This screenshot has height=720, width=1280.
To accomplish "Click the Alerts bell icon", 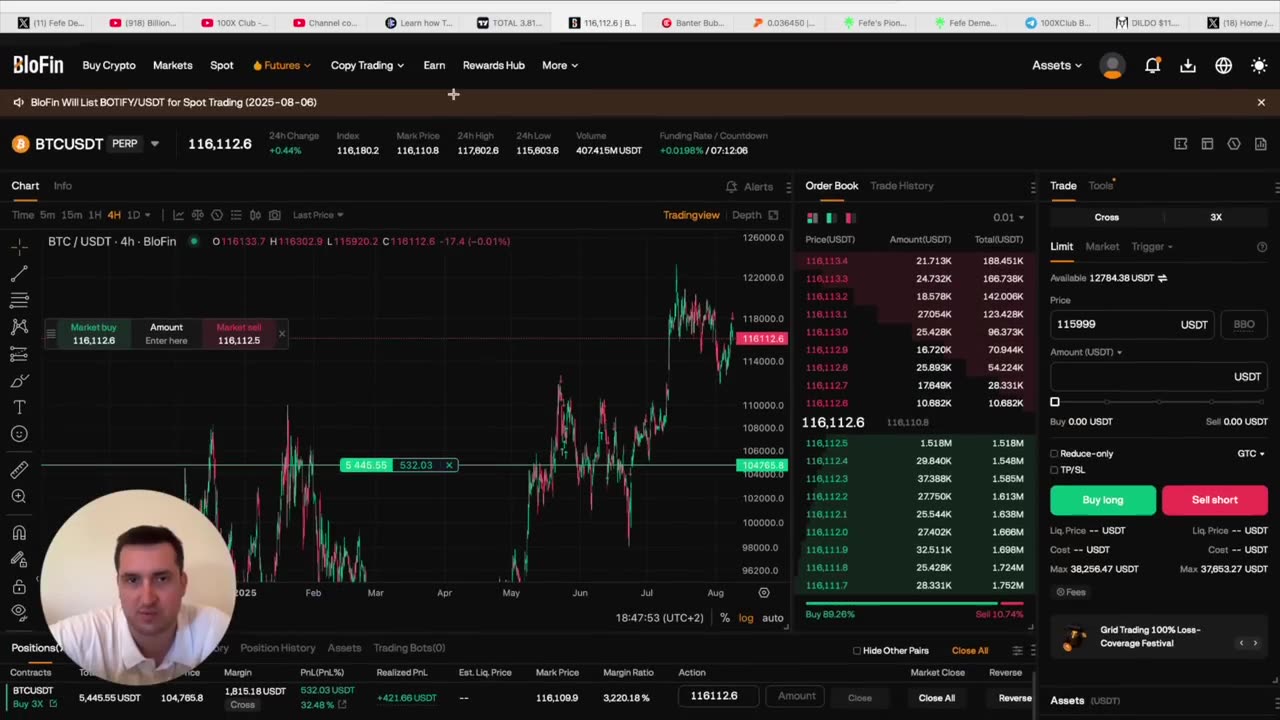I will click(x=731, y=186).
